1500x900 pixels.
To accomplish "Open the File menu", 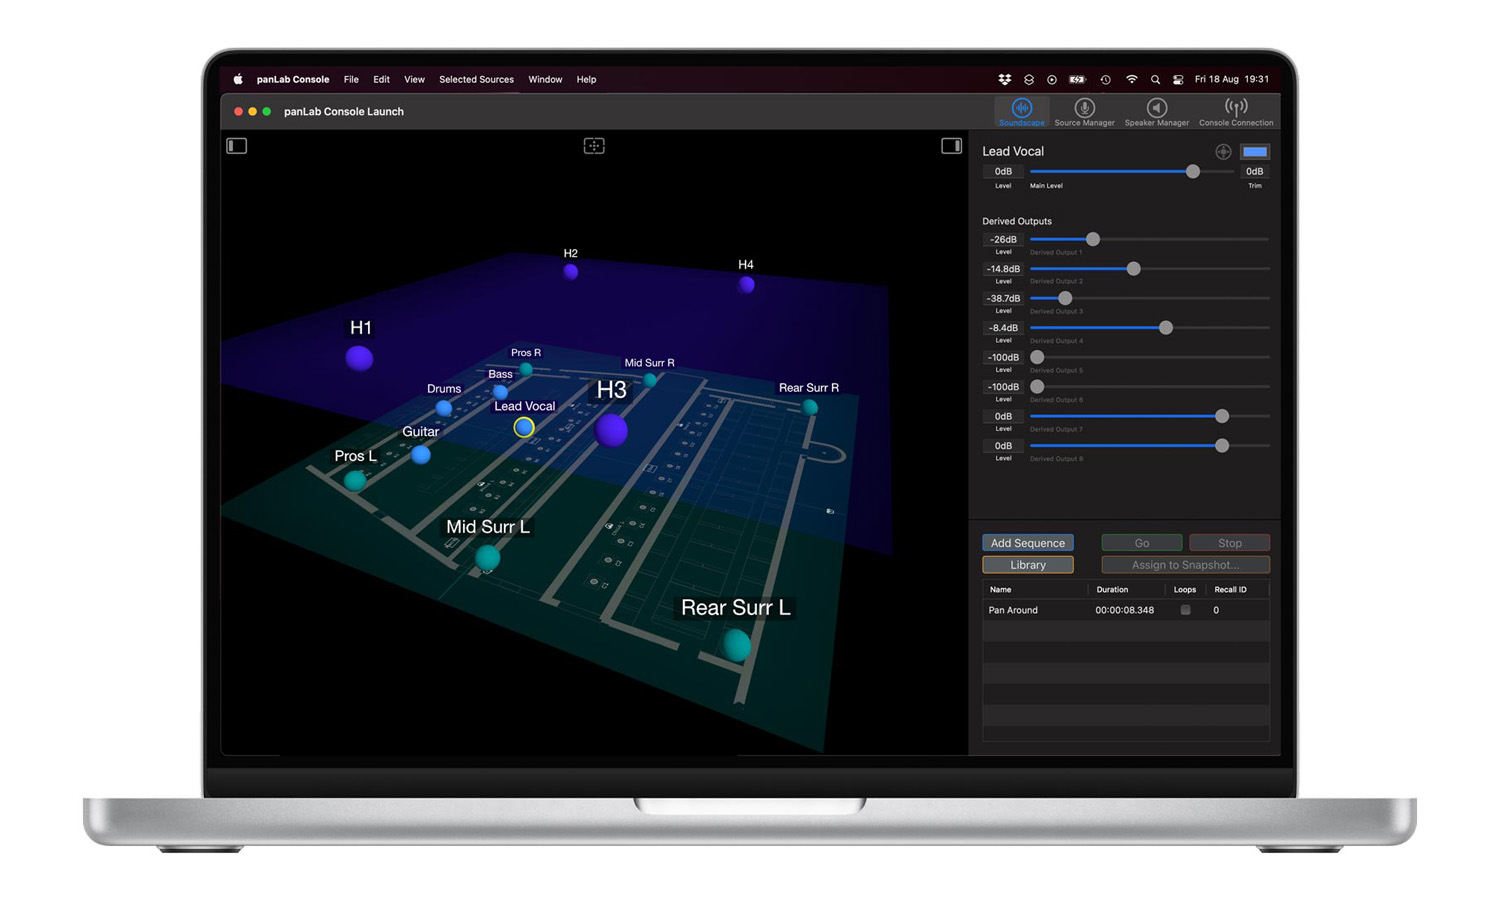I will coord(351,79).
